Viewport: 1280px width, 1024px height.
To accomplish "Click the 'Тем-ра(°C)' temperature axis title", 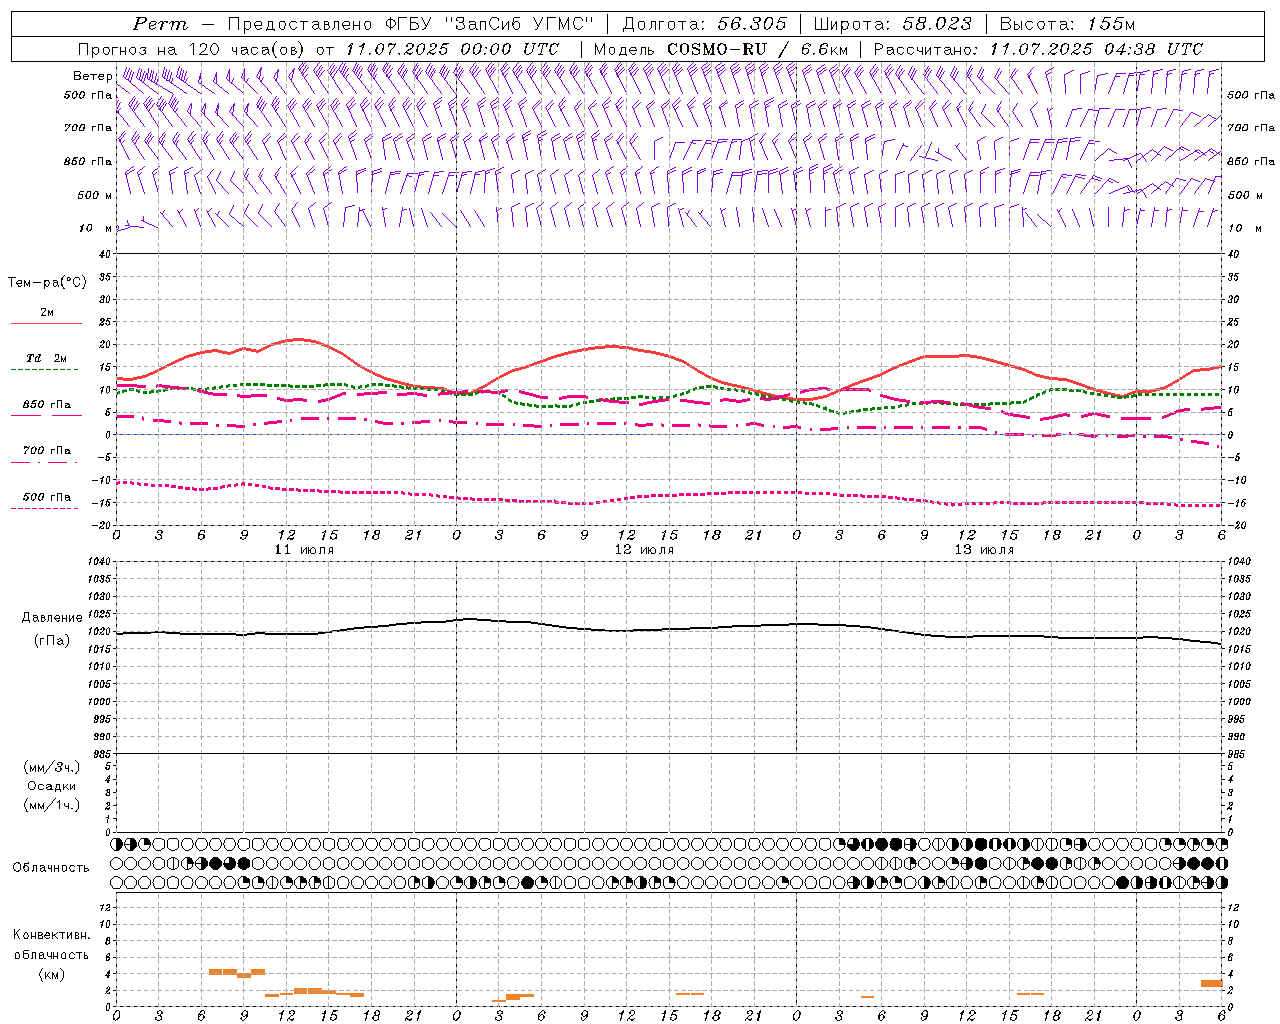I will click(47, 283).
